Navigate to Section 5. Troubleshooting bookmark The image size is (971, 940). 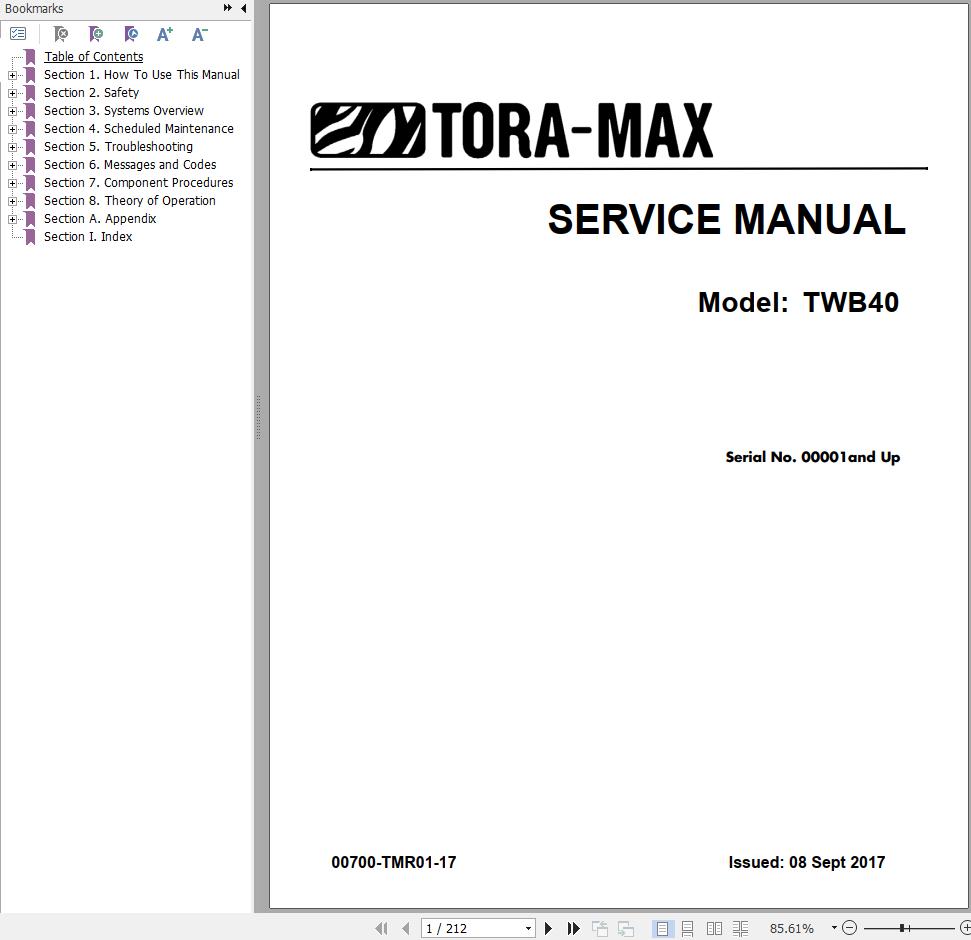[x=118, y=146]
